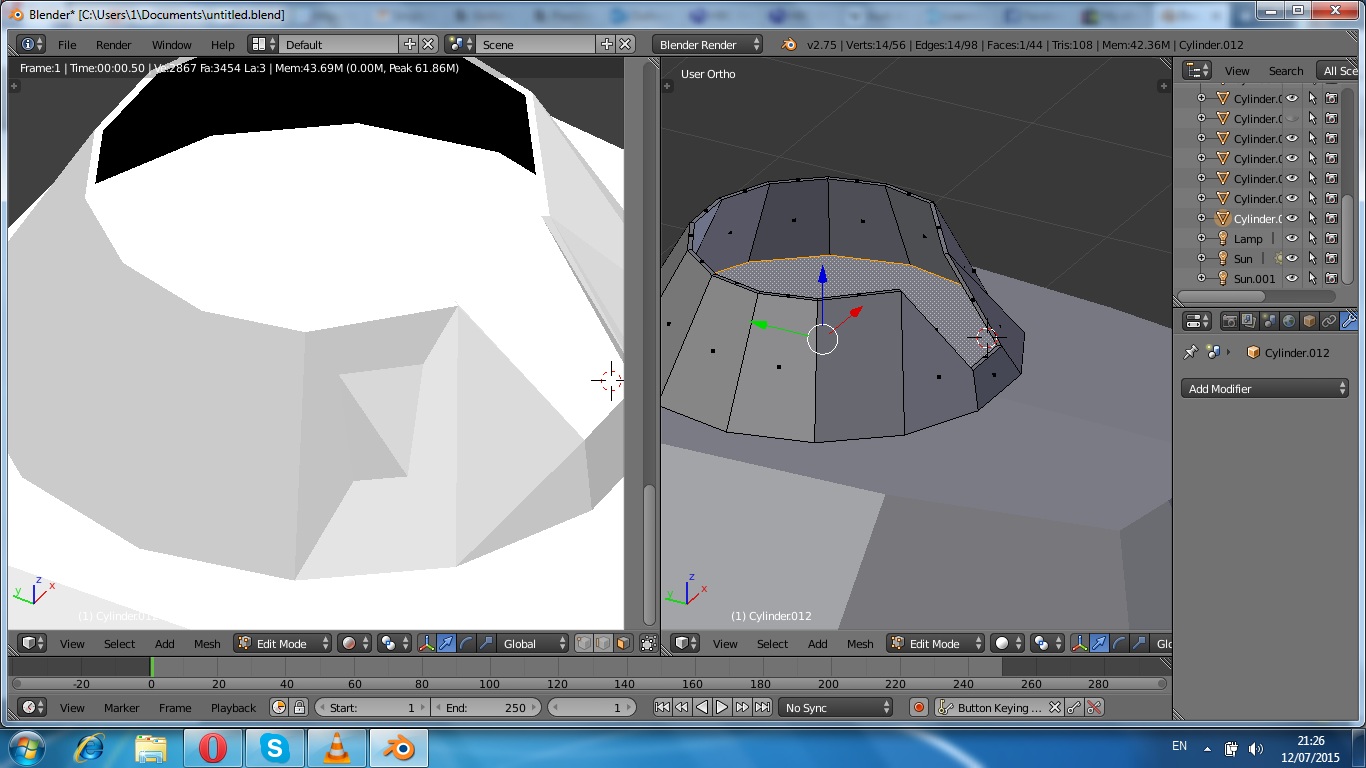Open the Mesh menu in left viewport
Screen dimensions: 1366x768
tap(207, 644)
